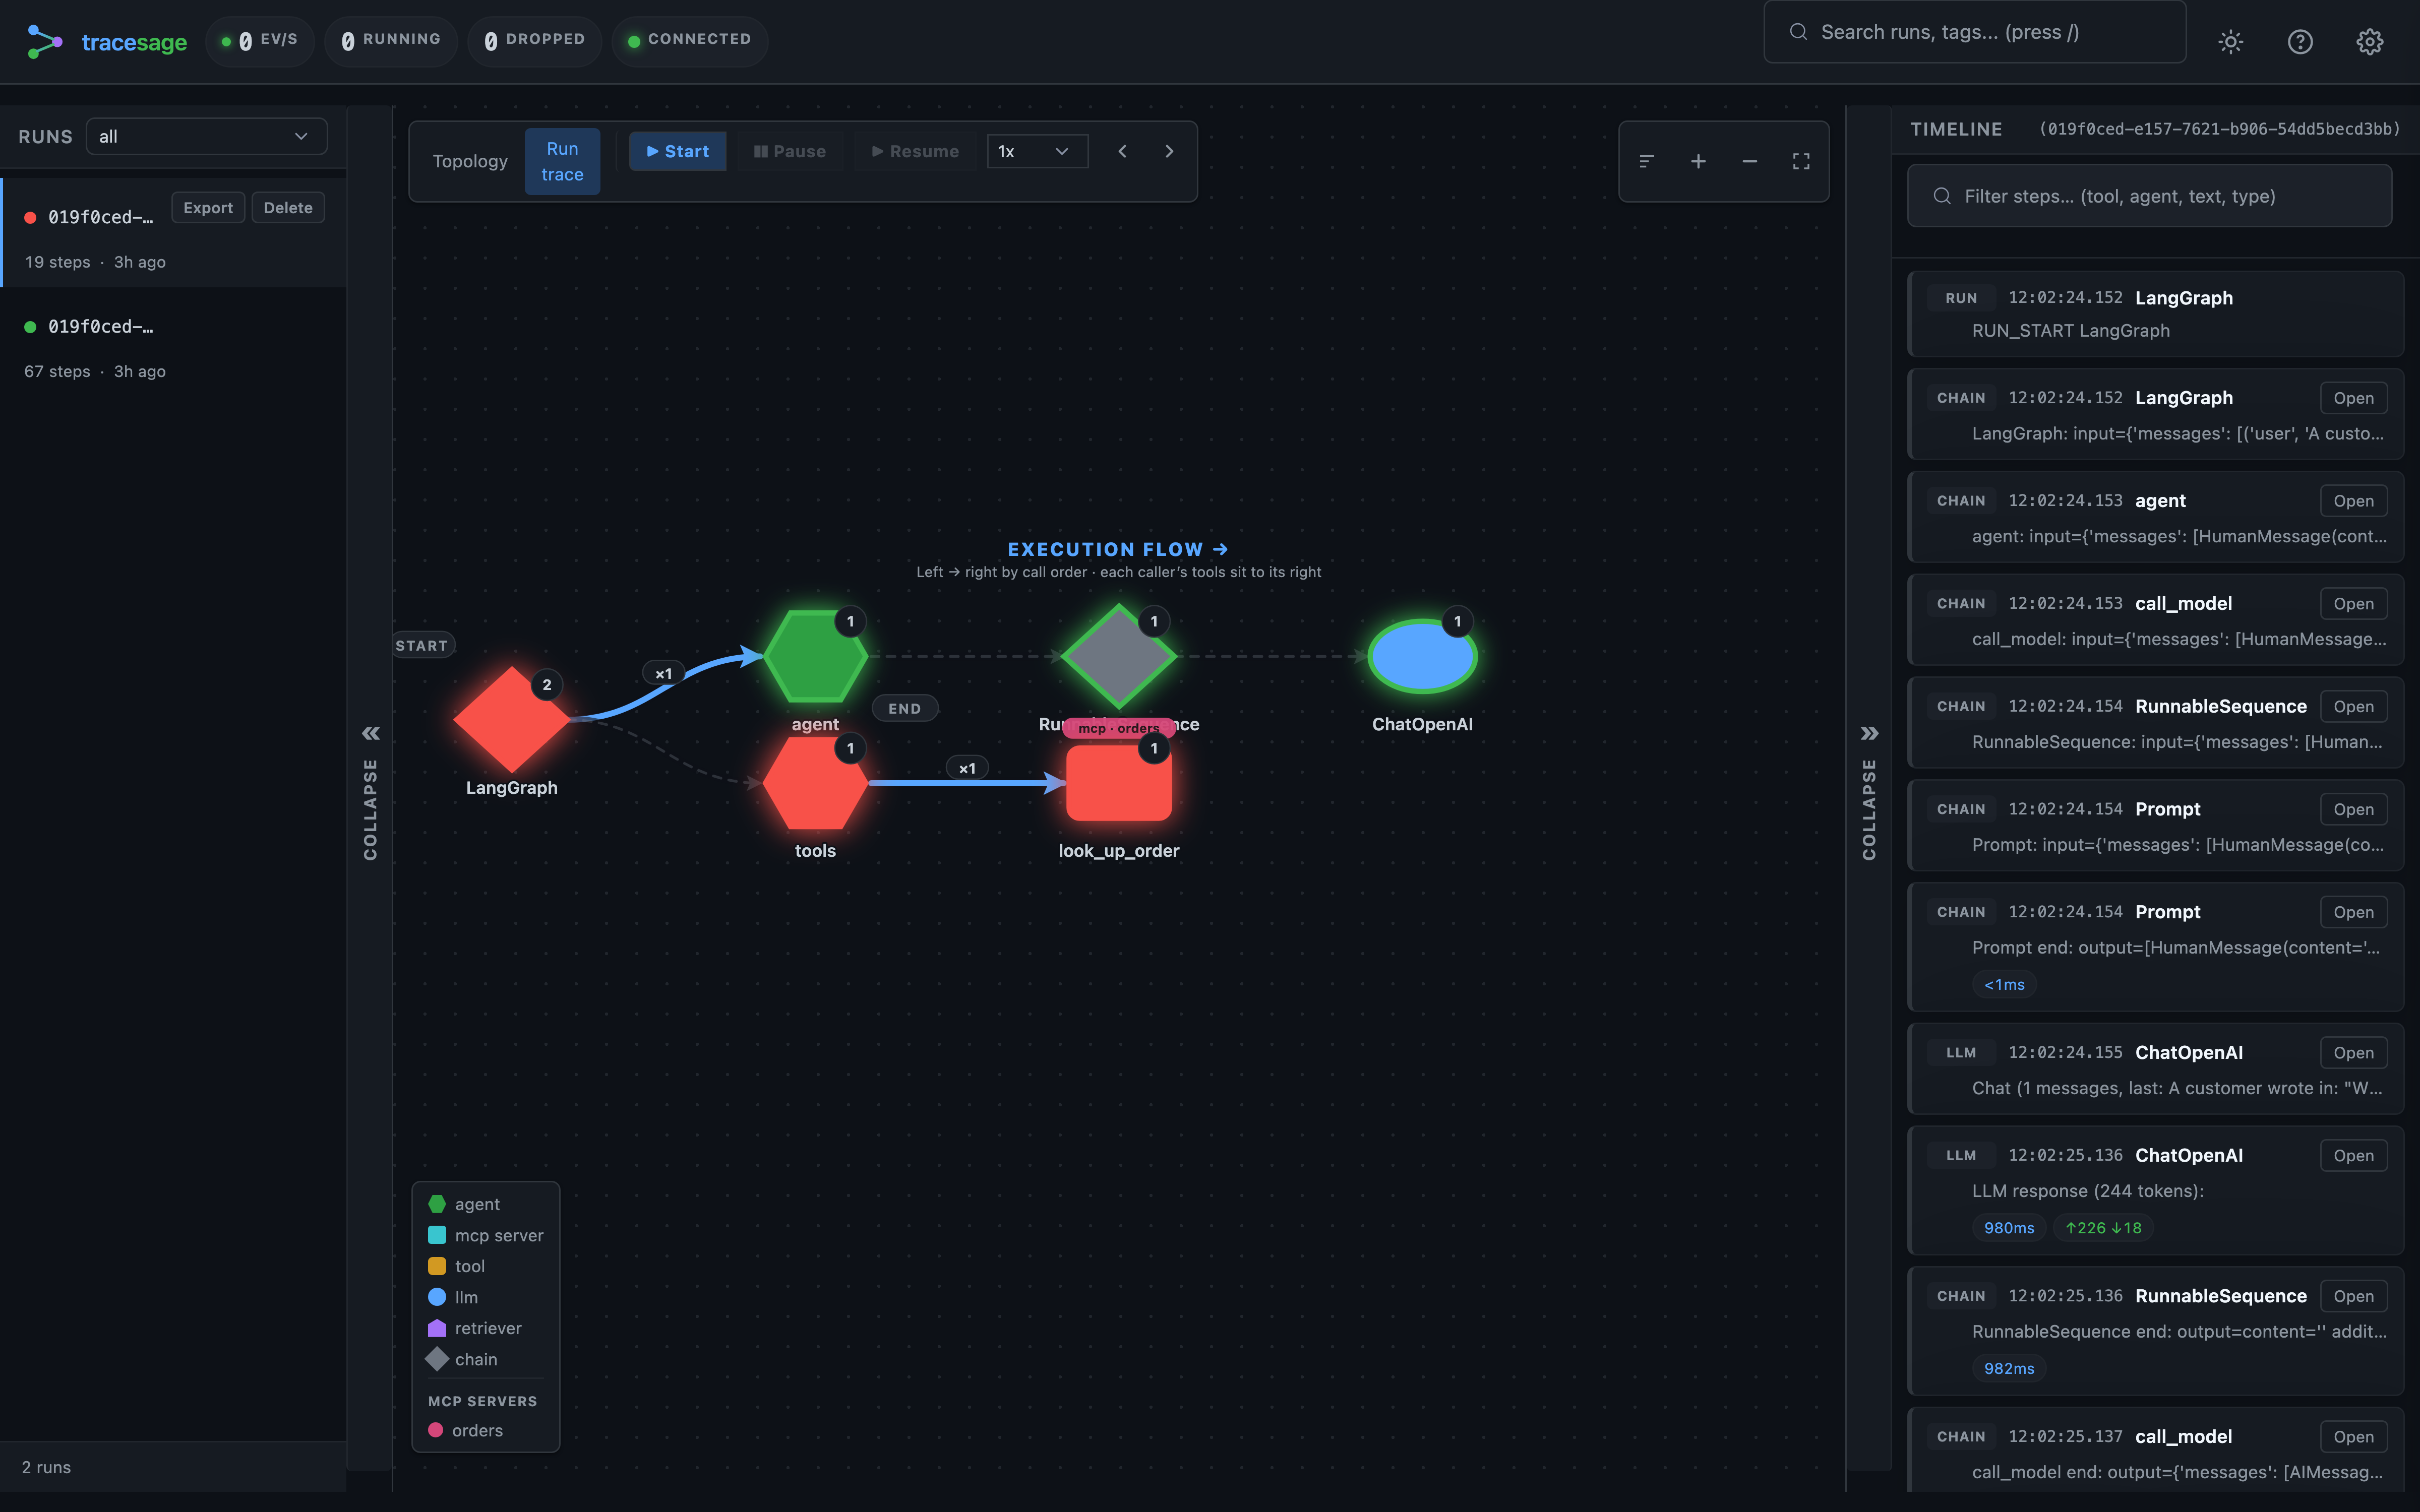Click the layout align icon in graph controls
Screen dimensions: 2420x1512
click(x=1647, y=161)
